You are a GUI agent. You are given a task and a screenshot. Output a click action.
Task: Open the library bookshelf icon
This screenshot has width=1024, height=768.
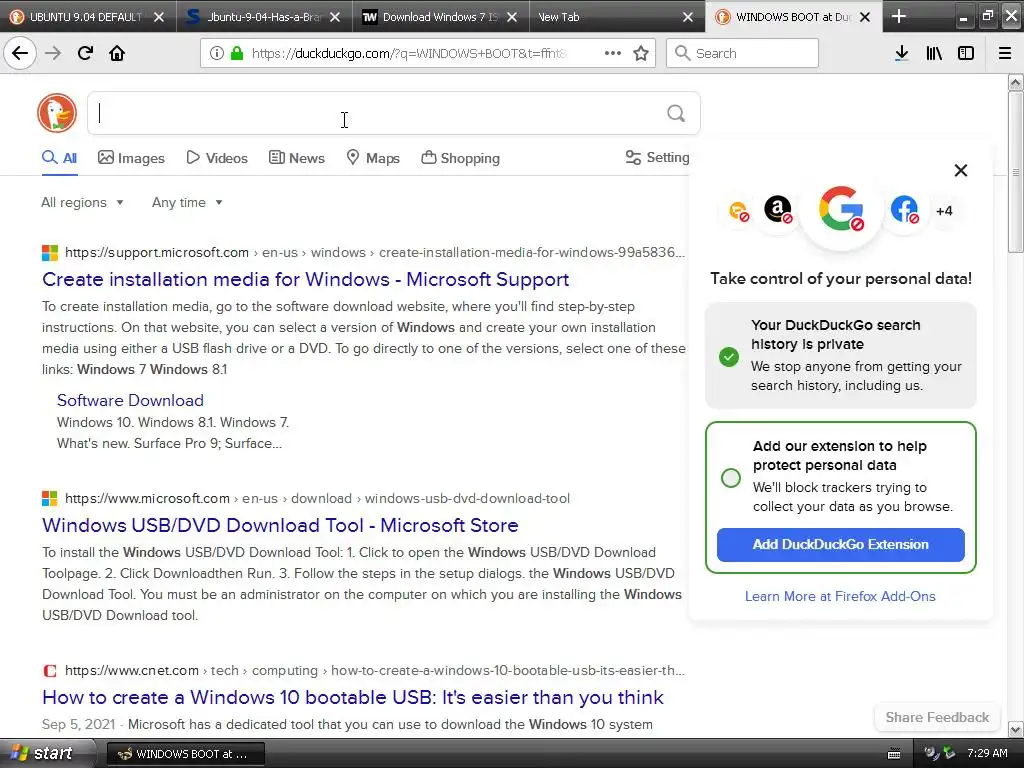(x=934, y=53)
